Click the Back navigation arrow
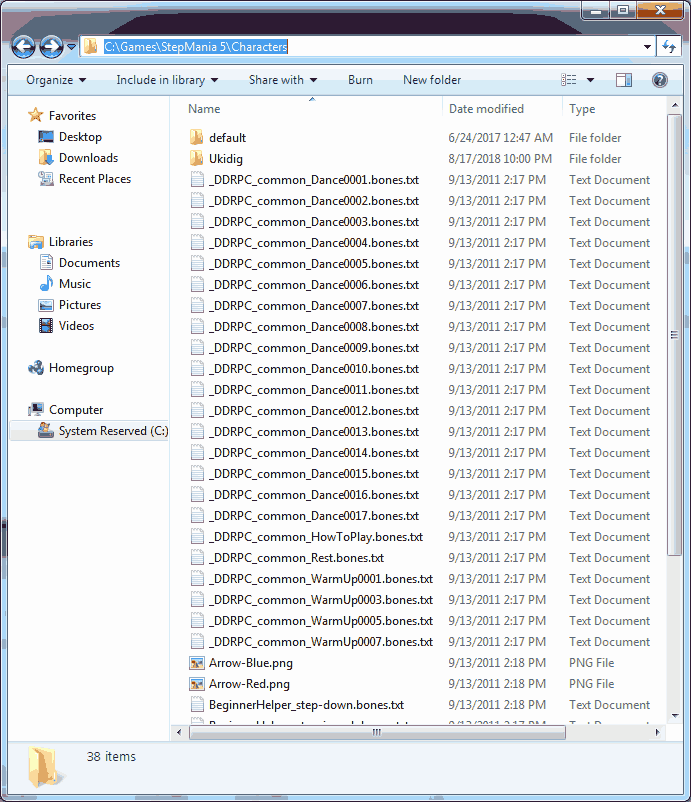 click(23, 47)
